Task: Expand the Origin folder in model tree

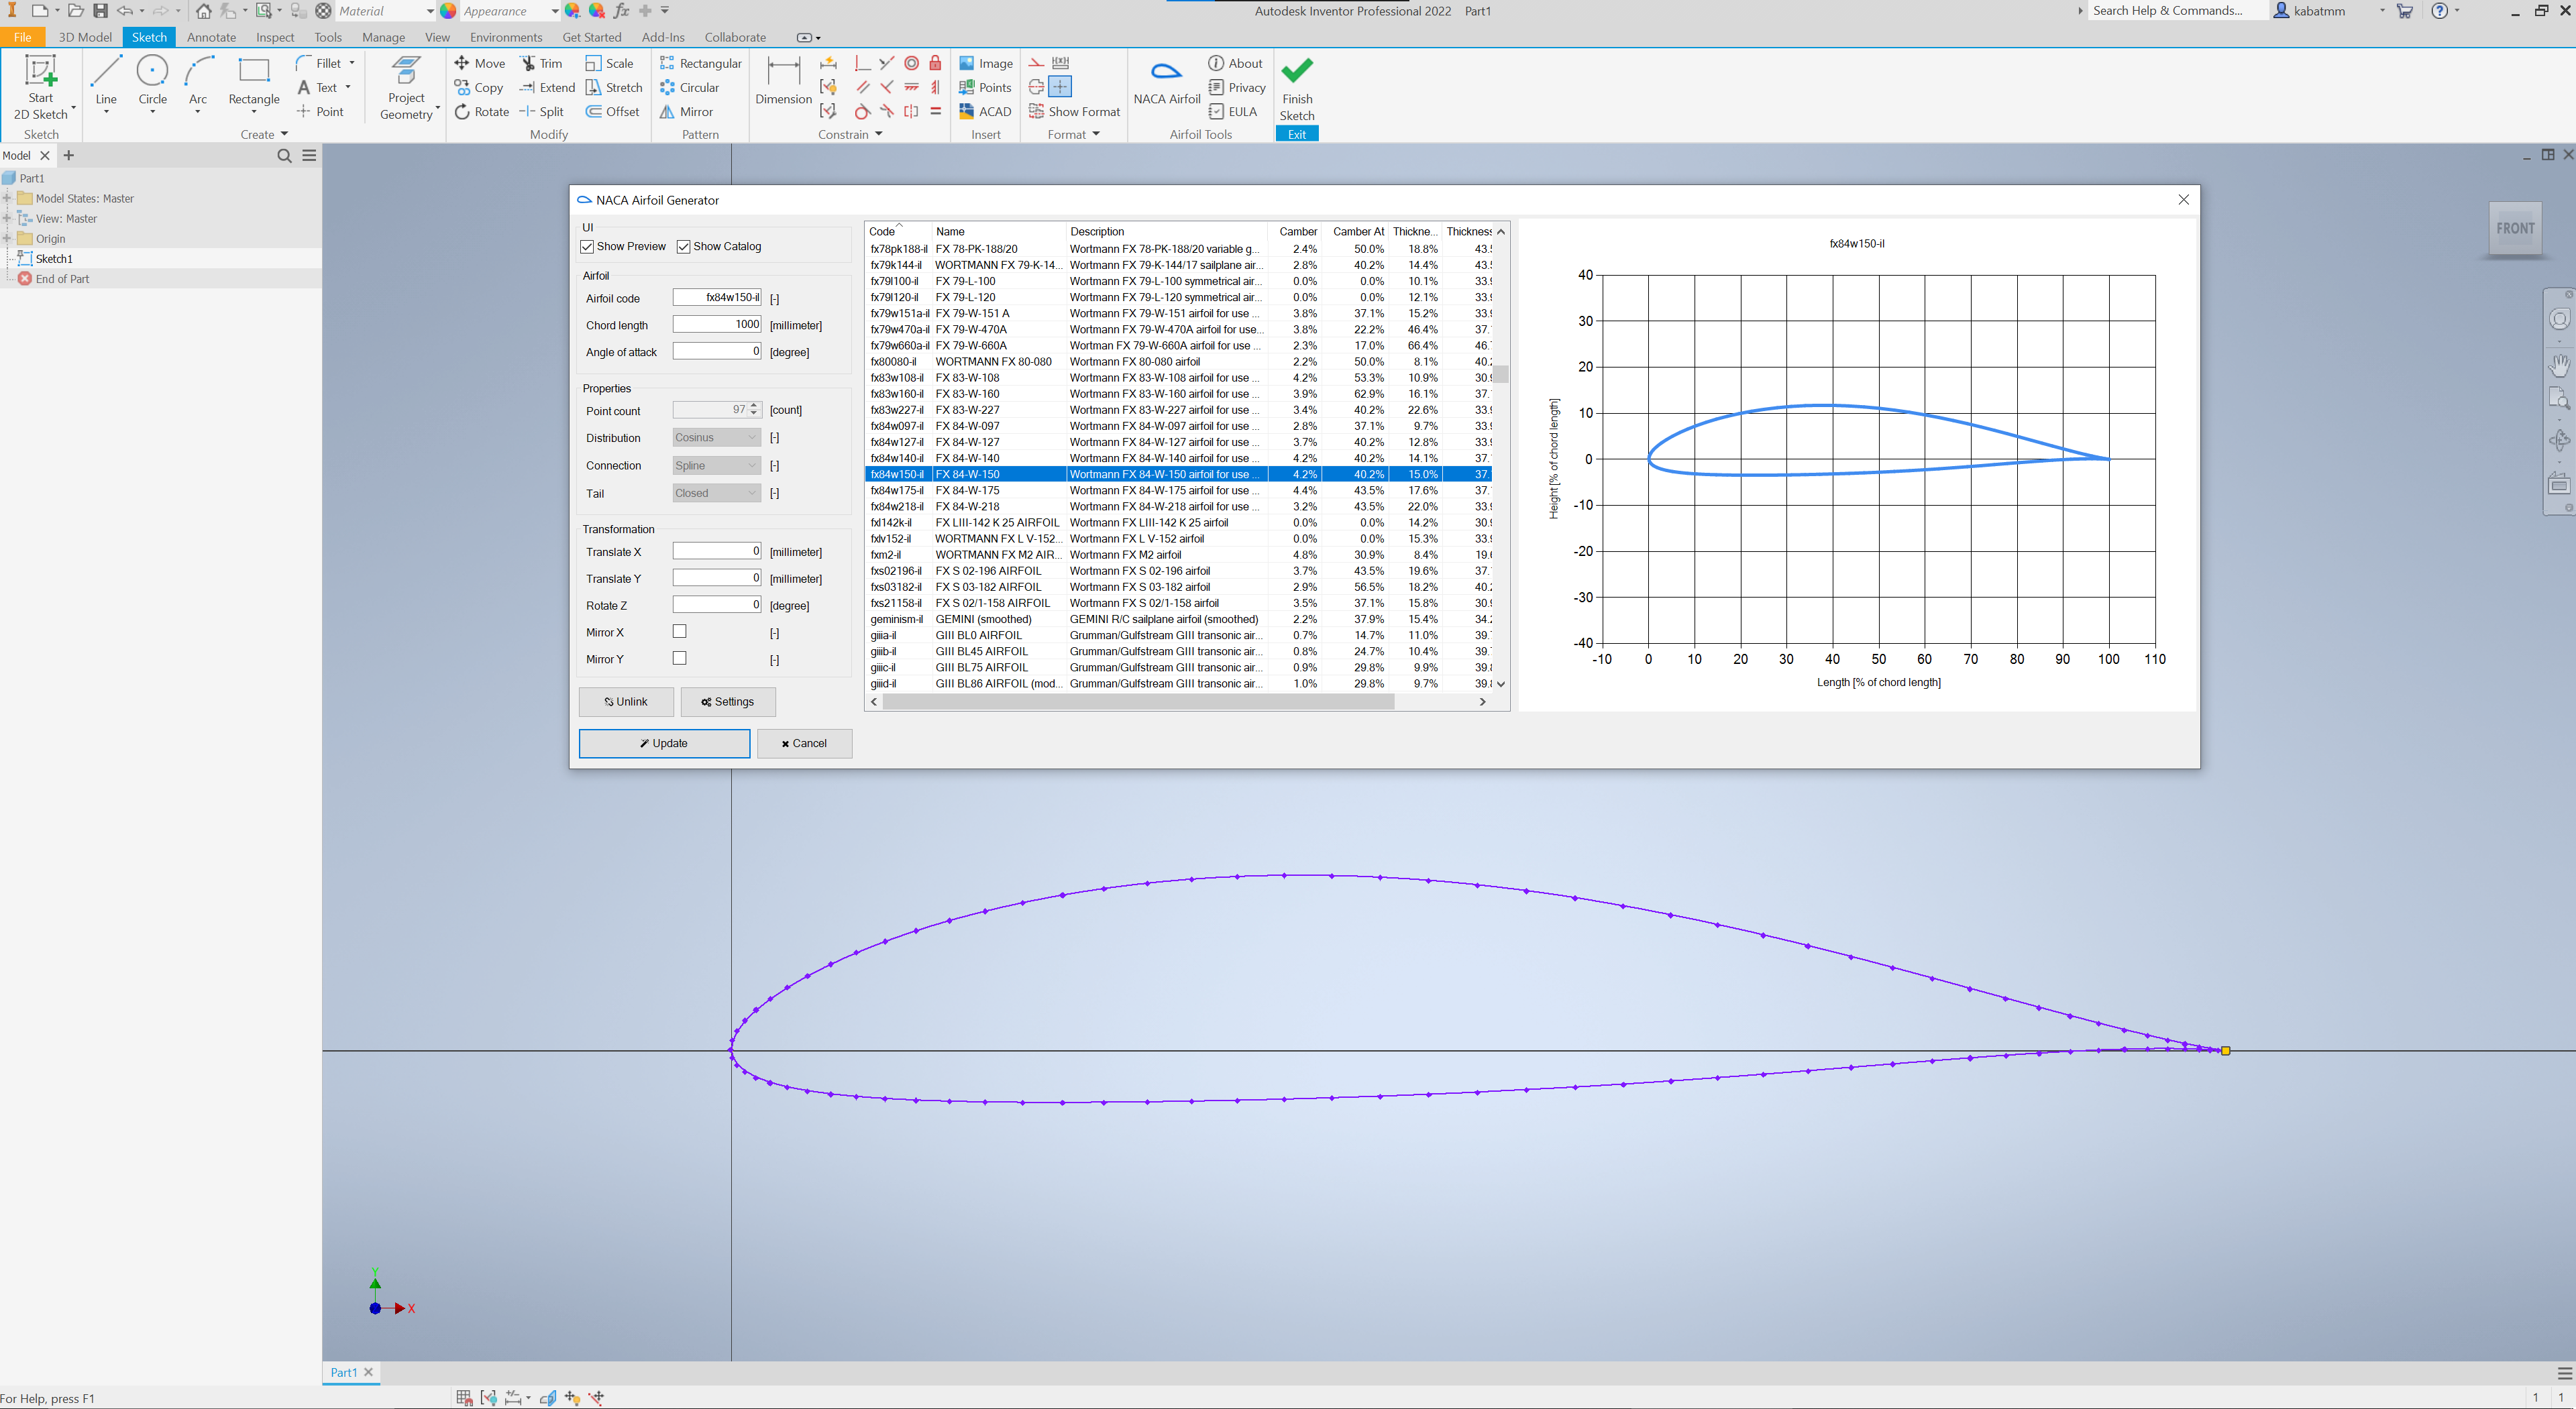Action: tap(7, 238)
